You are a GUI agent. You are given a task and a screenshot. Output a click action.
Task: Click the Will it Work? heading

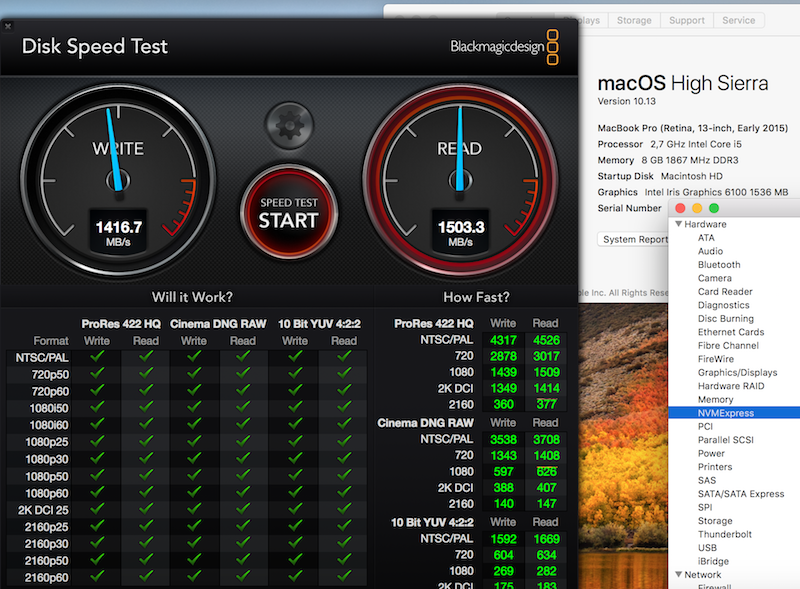(192, 297)
